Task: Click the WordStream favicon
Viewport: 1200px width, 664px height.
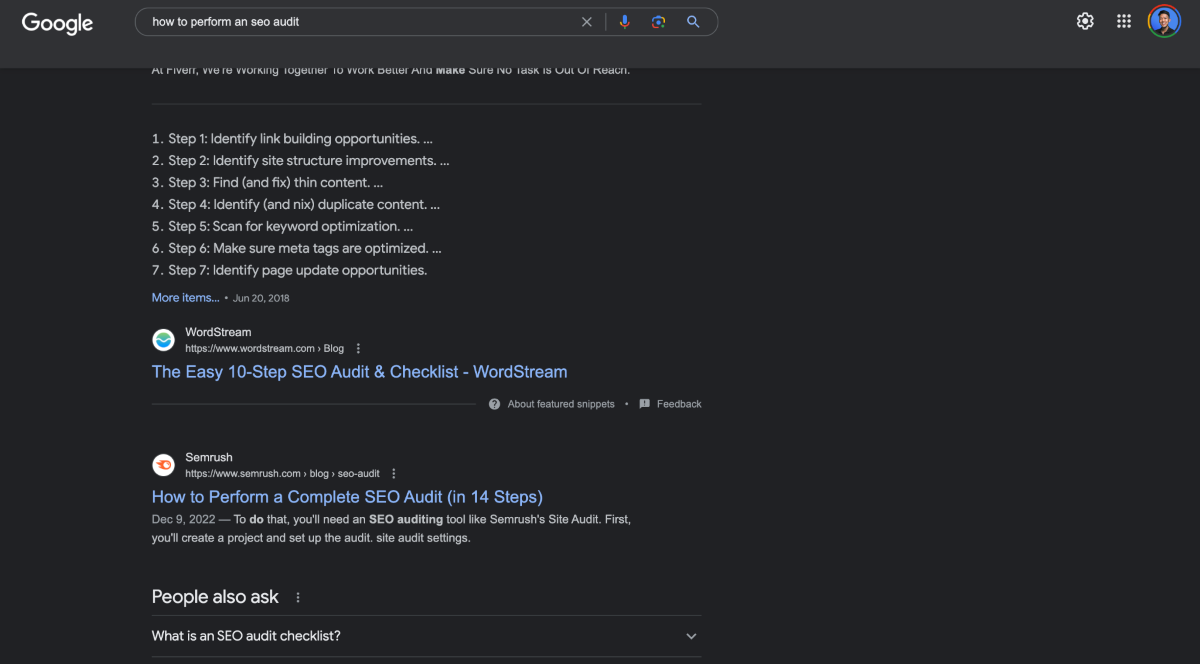Action: click(163, 340)
